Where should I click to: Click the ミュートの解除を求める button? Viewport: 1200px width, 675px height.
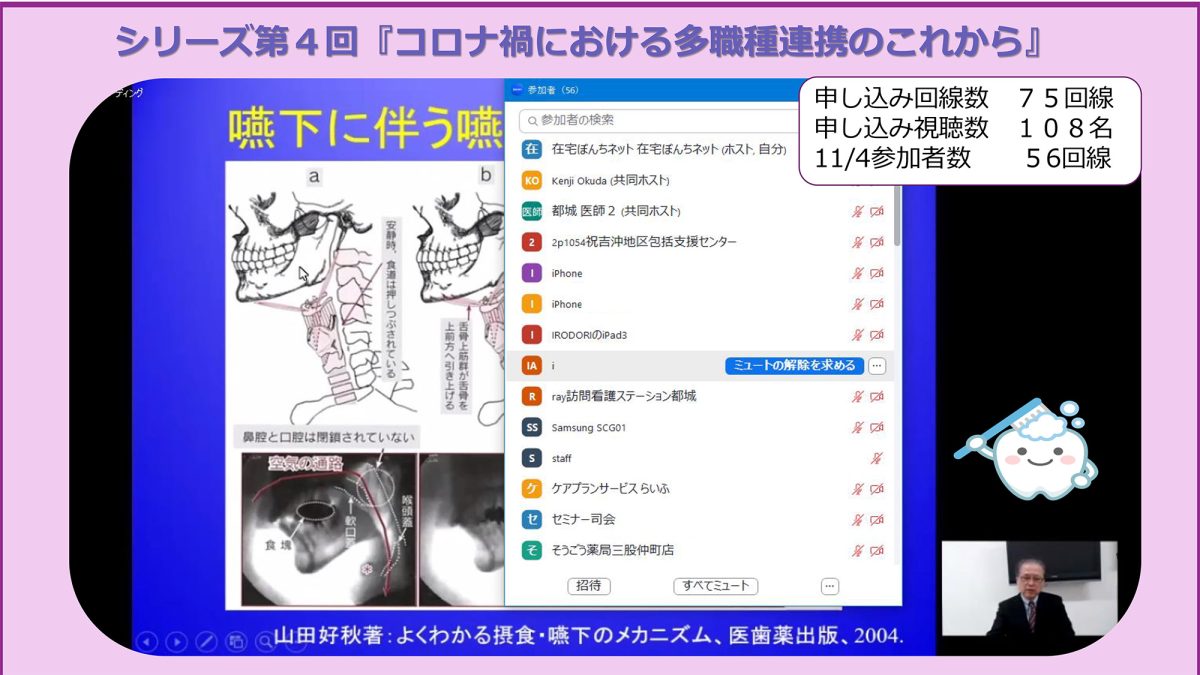tap(794, 366)
